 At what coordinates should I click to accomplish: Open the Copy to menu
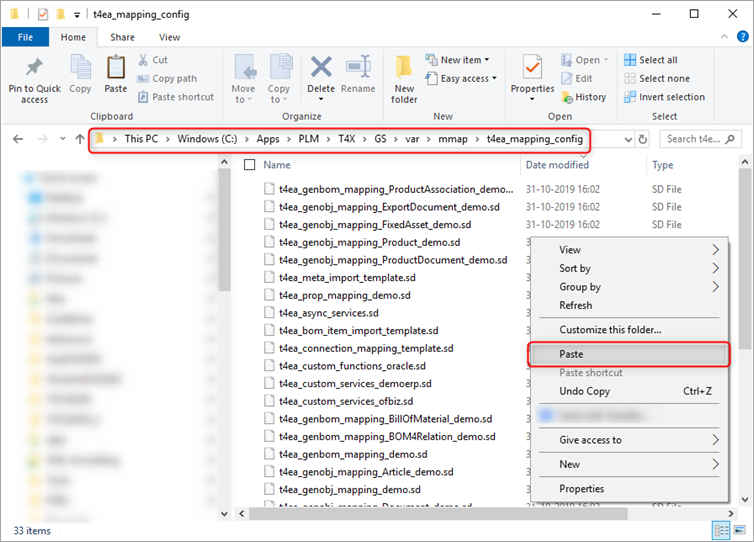pyautogui.click(x=279, y=78)
